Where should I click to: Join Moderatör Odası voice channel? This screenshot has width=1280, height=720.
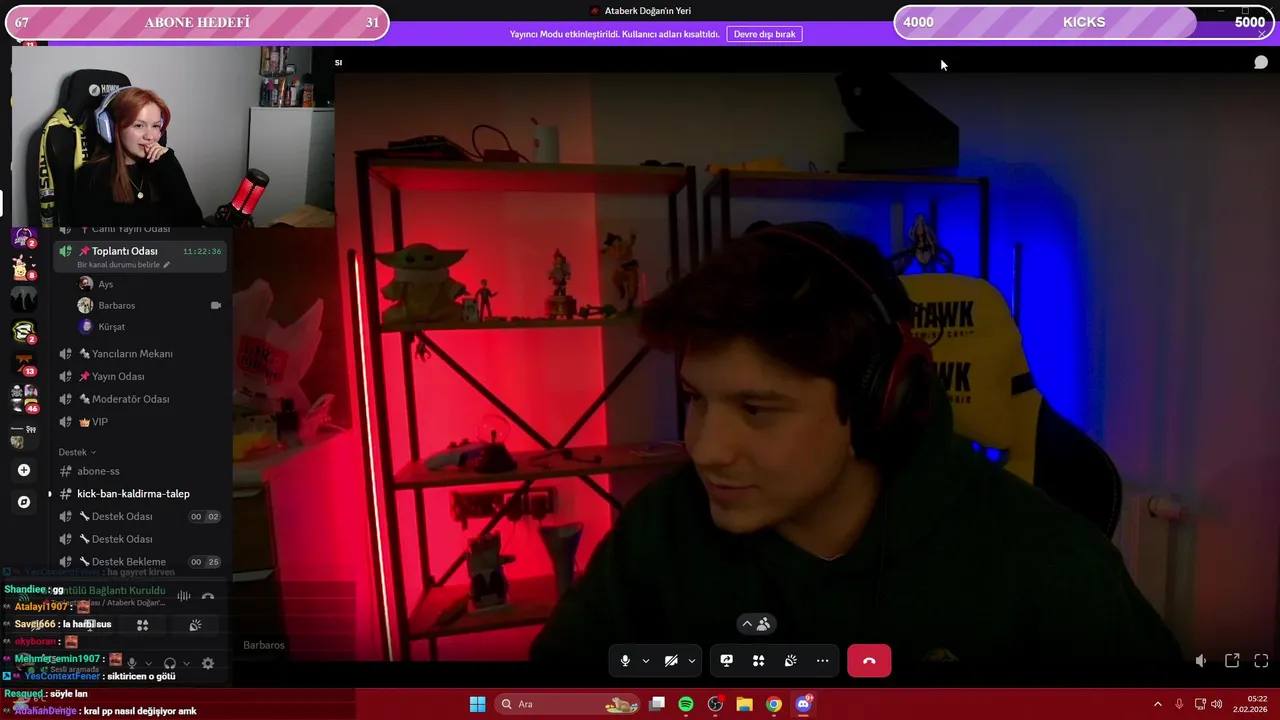coord(130,399)
